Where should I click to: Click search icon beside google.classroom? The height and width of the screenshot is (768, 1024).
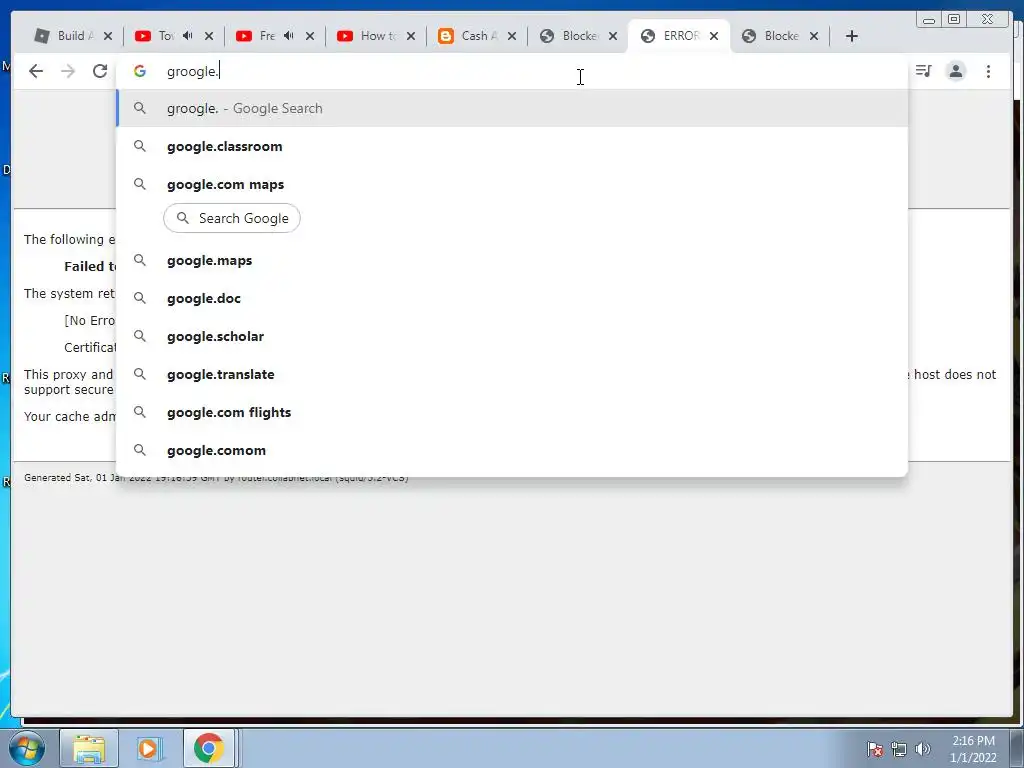pyautogui.click(x=140, y=146)
